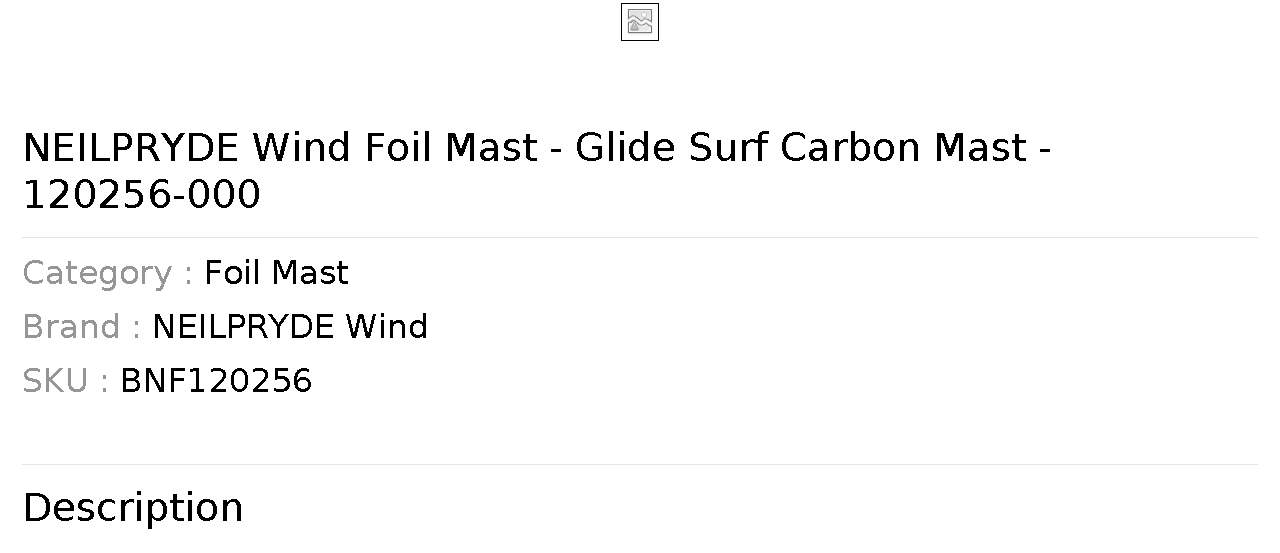This screenshot has width=1280, height=553.
Task: Click the word 'Mast' in category value
Action: tap(311, 273)
